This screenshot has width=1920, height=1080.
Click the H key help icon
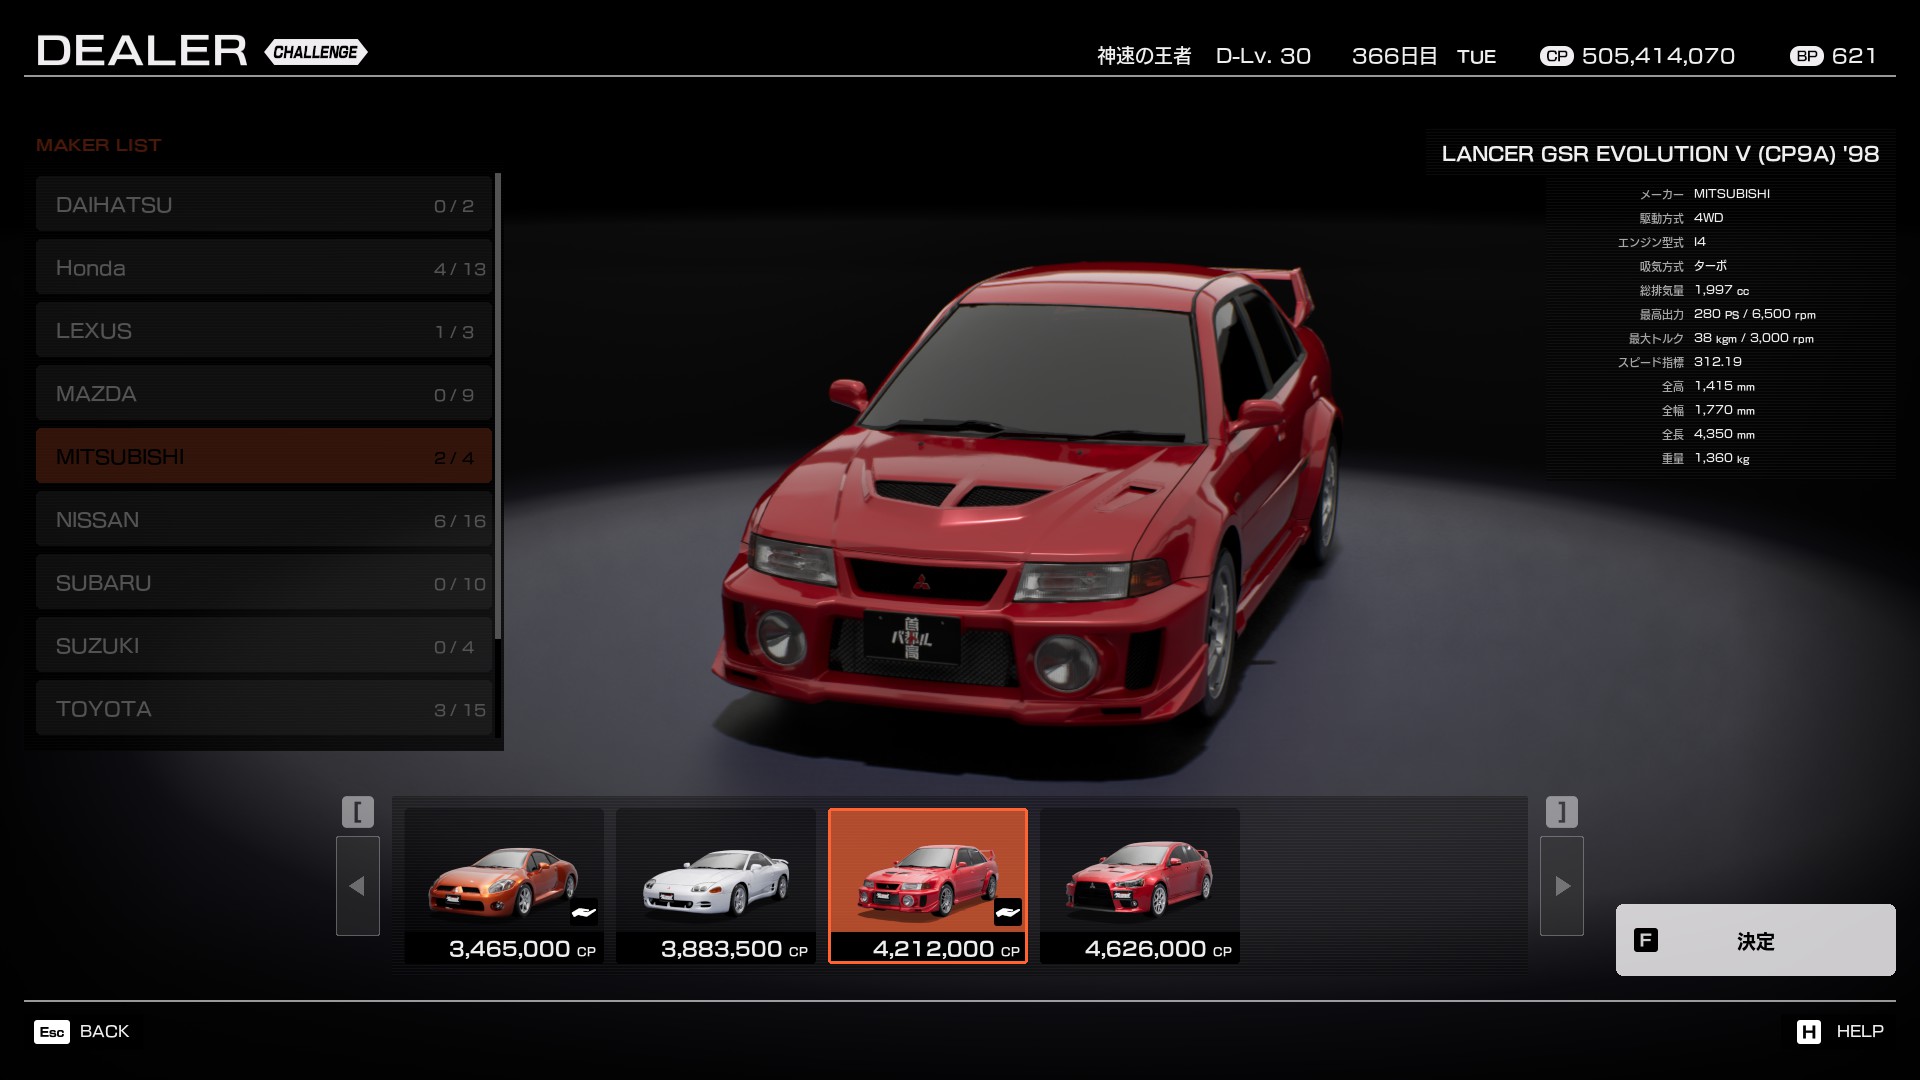[x=1808, y=1032]
